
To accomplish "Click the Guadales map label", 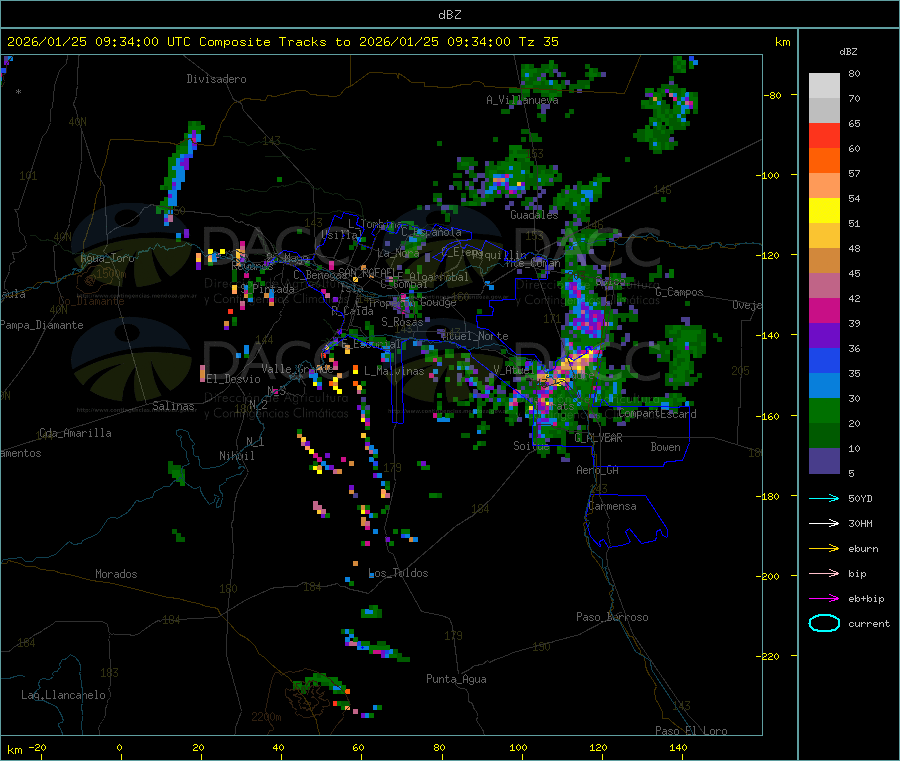I will pos(534,215).
